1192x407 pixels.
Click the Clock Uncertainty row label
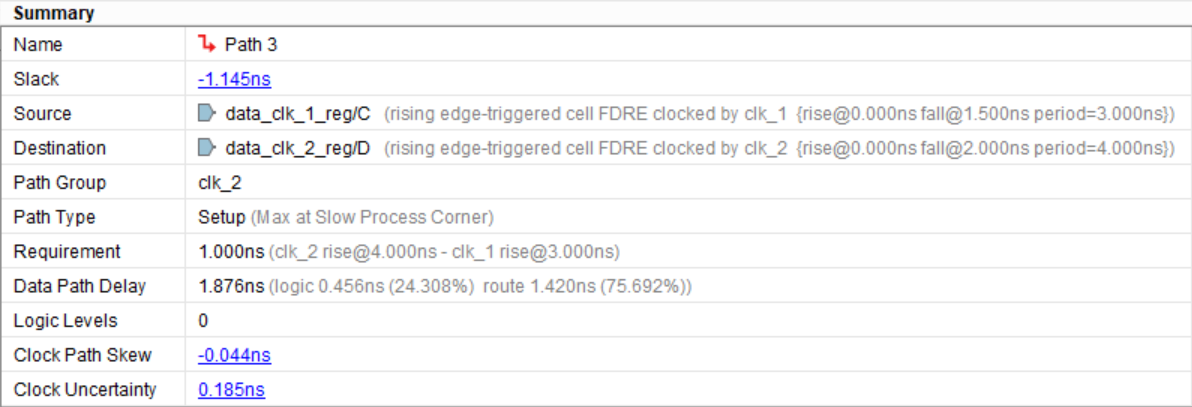click(x=85, y=390)
